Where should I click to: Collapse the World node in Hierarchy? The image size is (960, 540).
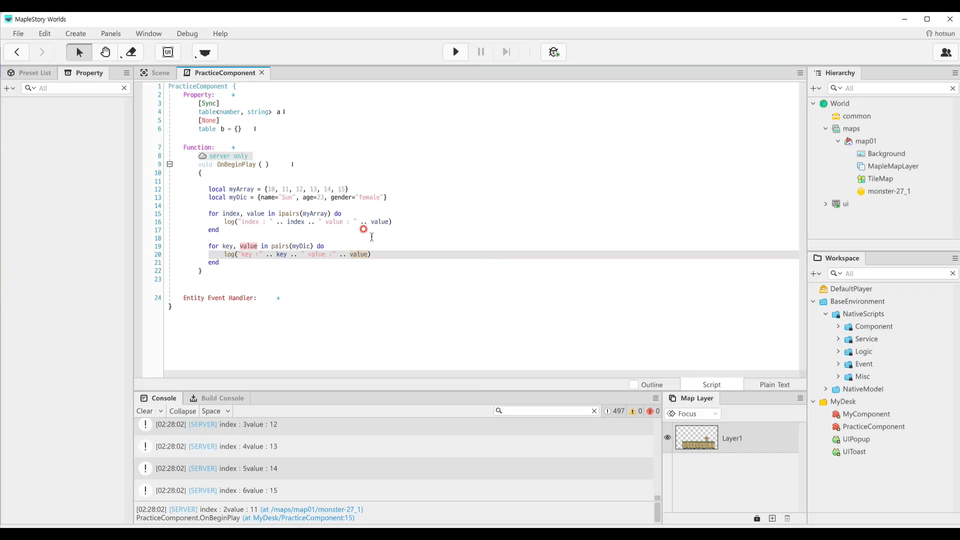coord(814,103)
